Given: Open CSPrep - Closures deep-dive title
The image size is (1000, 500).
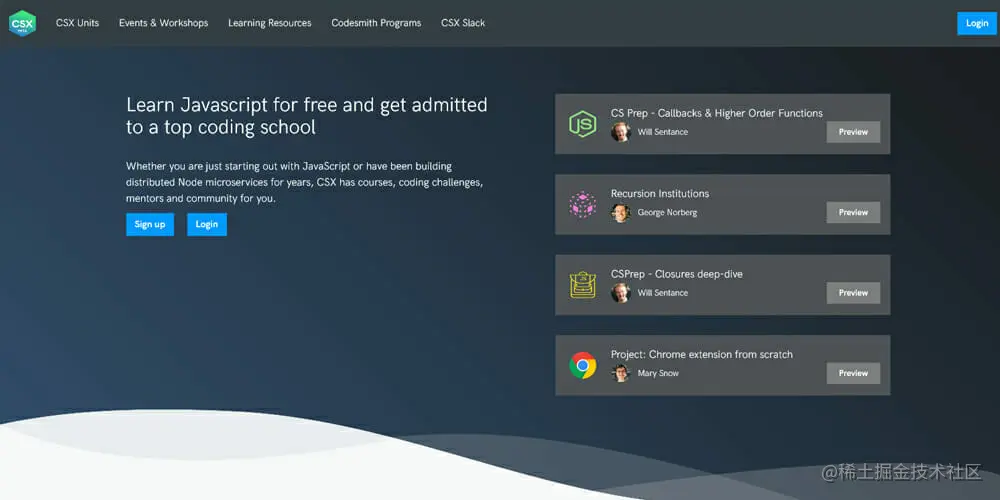Looking at the screenshot, I should coord(677,274).
